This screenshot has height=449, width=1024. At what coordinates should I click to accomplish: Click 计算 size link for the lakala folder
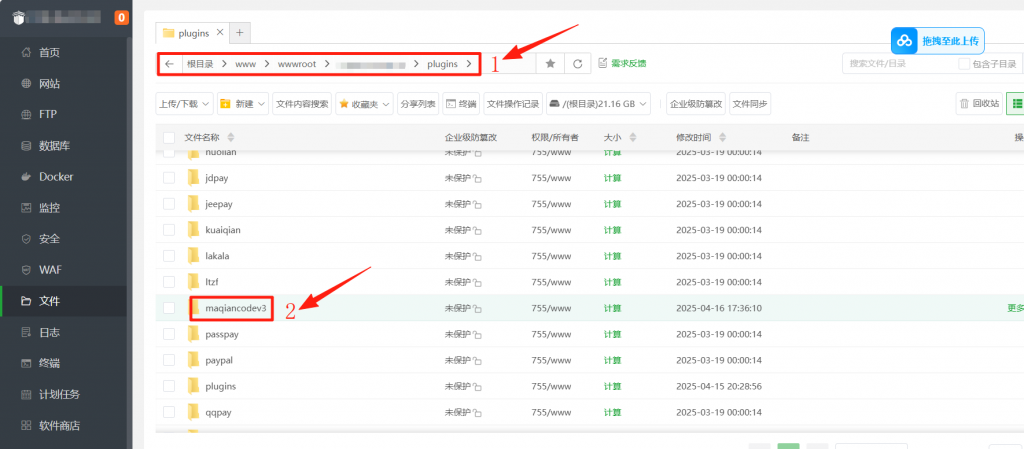pos(612,256)
